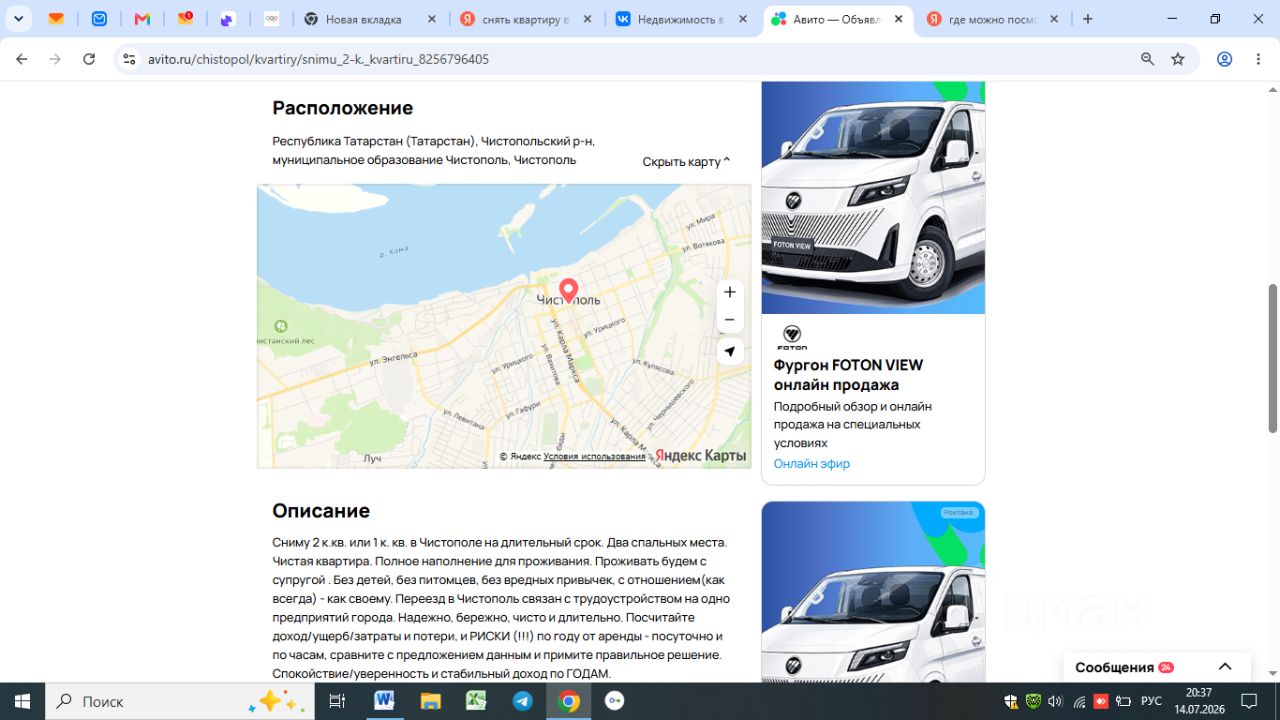Open the Windows notification center

point(1249,701)
